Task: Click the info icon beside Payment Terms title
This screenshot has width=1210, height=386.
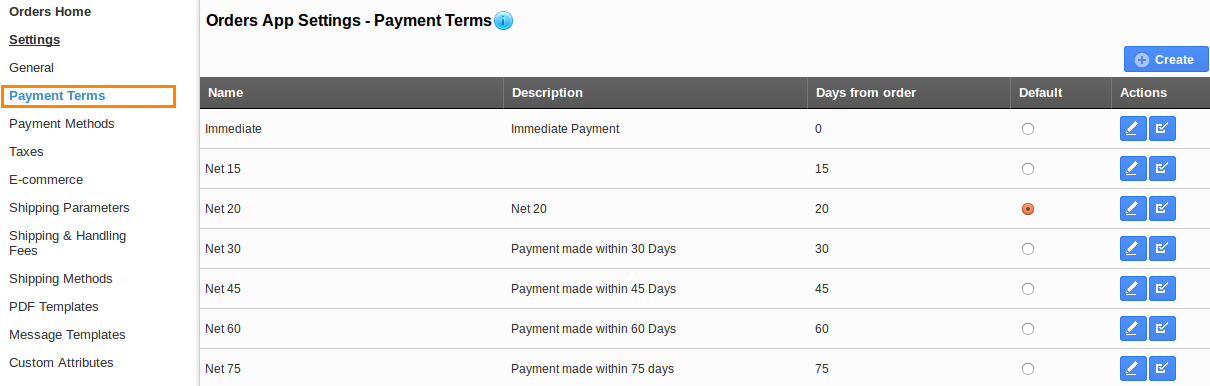Action: (x=503, y=21)
